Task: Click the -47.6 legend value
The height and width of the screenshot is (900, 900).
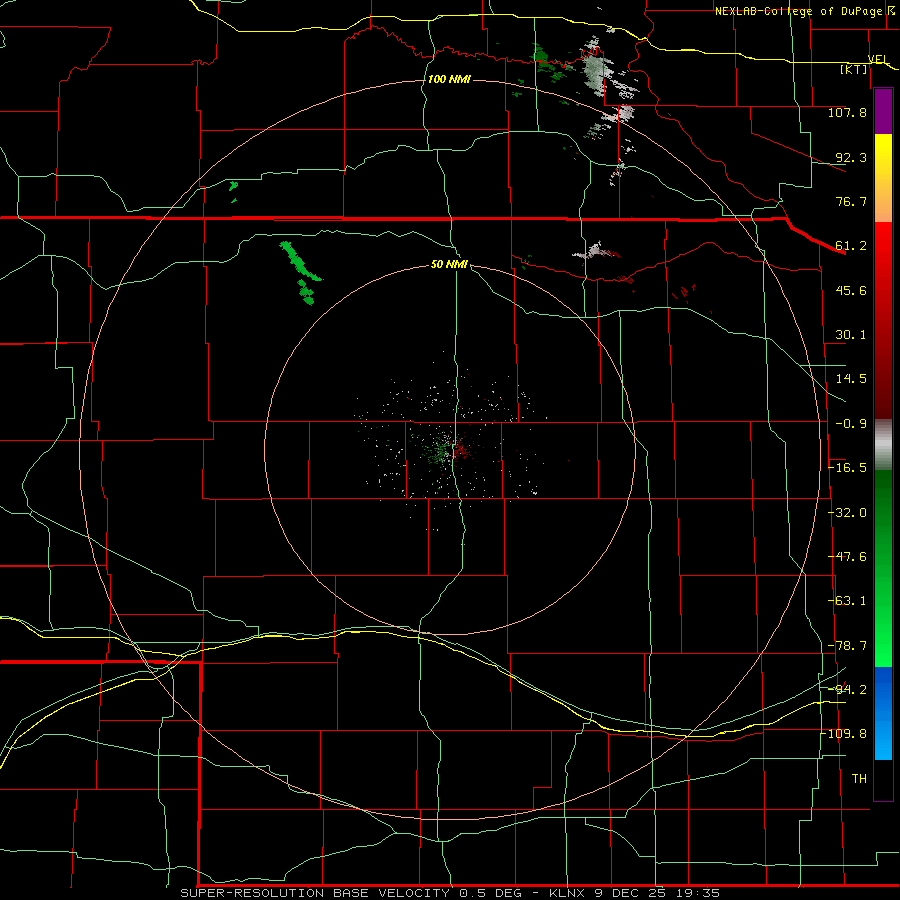Action: click(847, 557)
